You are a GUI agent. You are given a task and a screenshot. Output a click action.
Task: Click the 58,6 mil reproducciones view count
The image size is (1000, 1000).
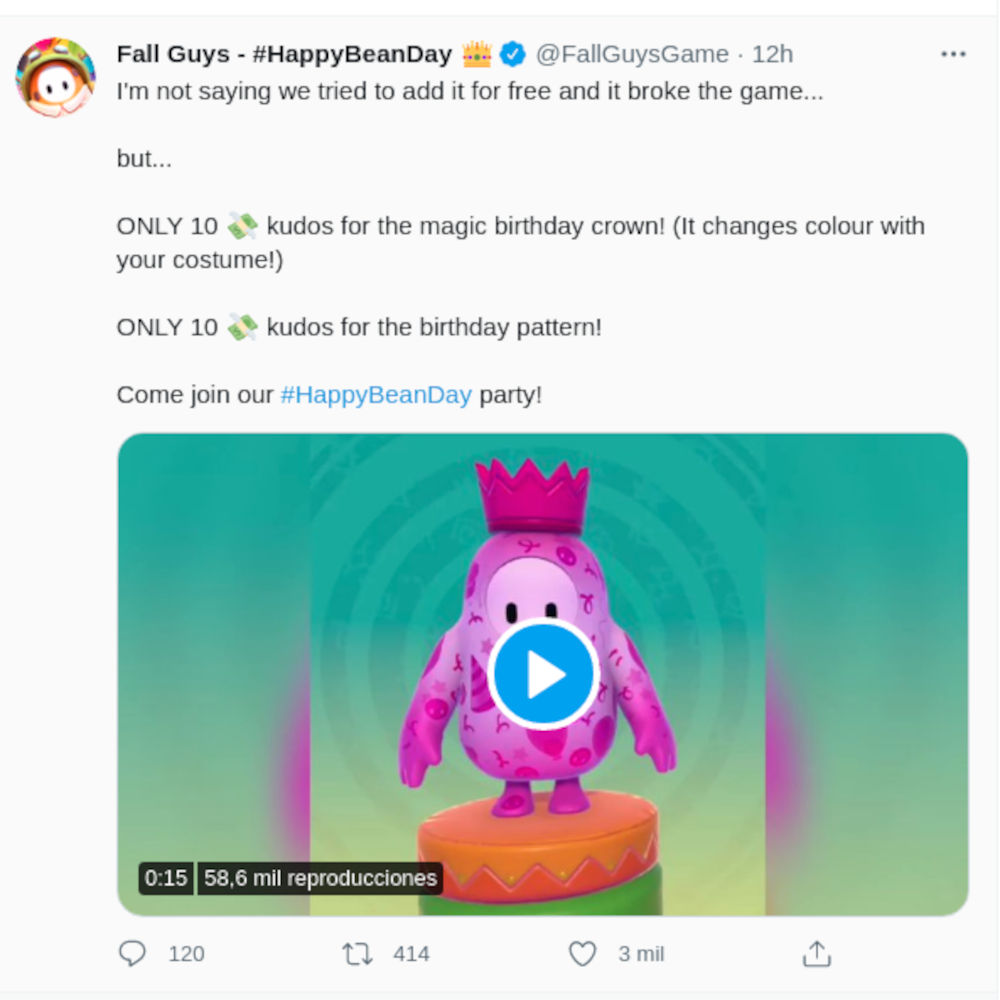(320, 878)
